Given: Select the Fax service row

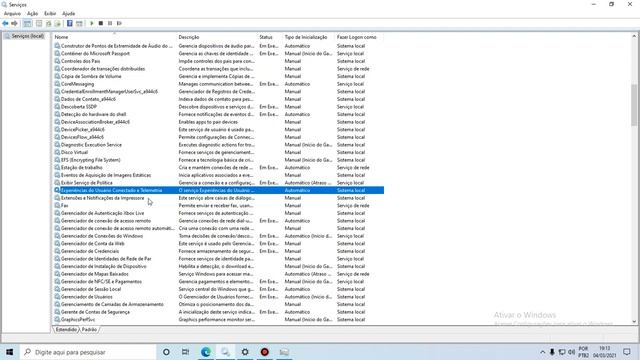Looking at the screenshot, I should 218,206.
